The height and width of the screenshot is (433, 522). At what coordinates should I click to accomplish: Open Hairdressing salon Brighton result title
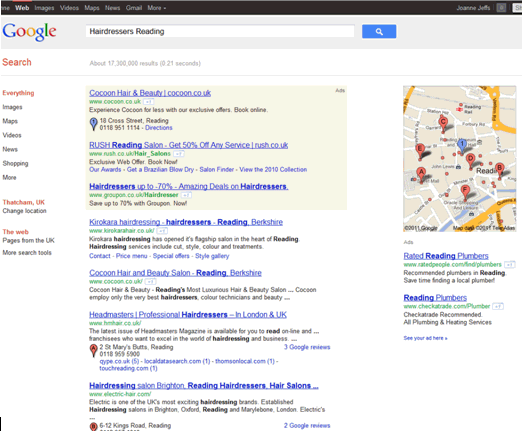coord(204,386)
